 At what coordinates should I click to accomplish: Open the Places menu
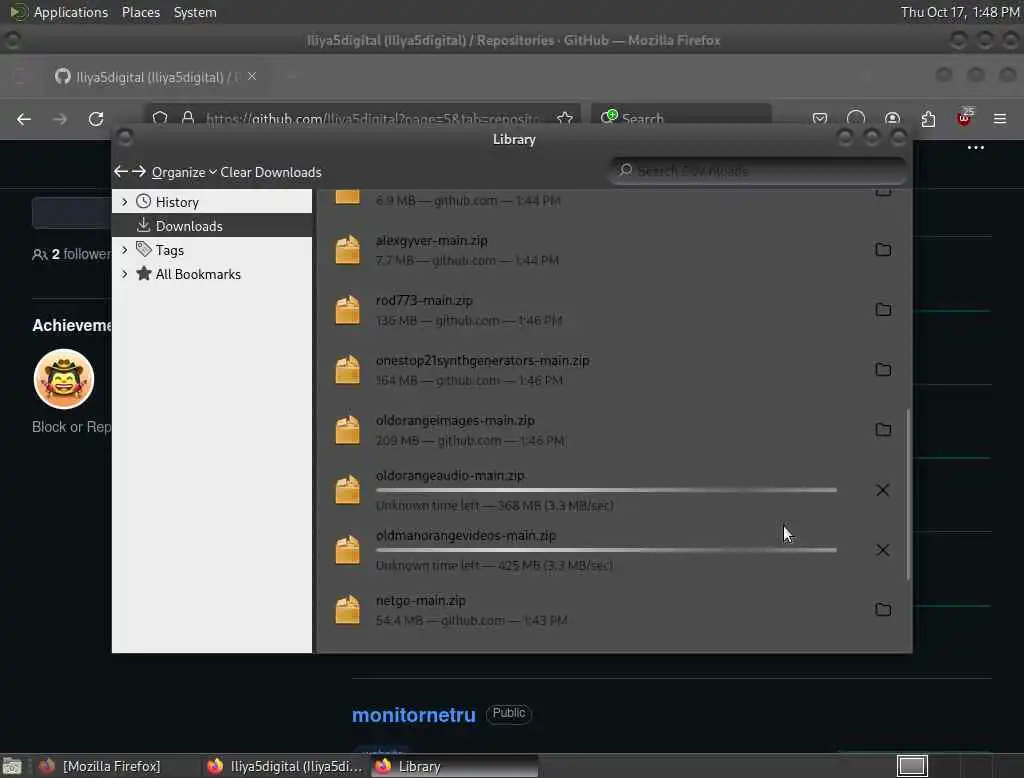(x=140, y=12)
